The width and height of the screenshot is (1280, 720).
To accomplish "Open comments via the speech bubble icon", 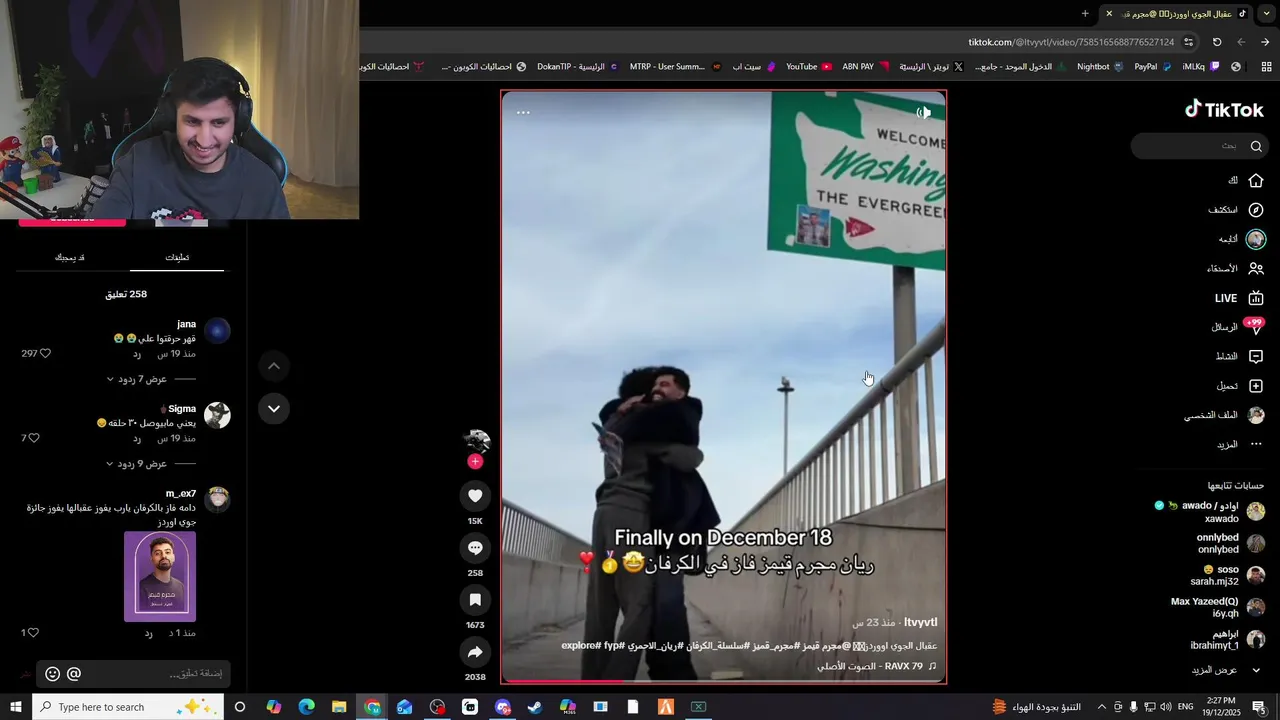I will tap(475, 548).
